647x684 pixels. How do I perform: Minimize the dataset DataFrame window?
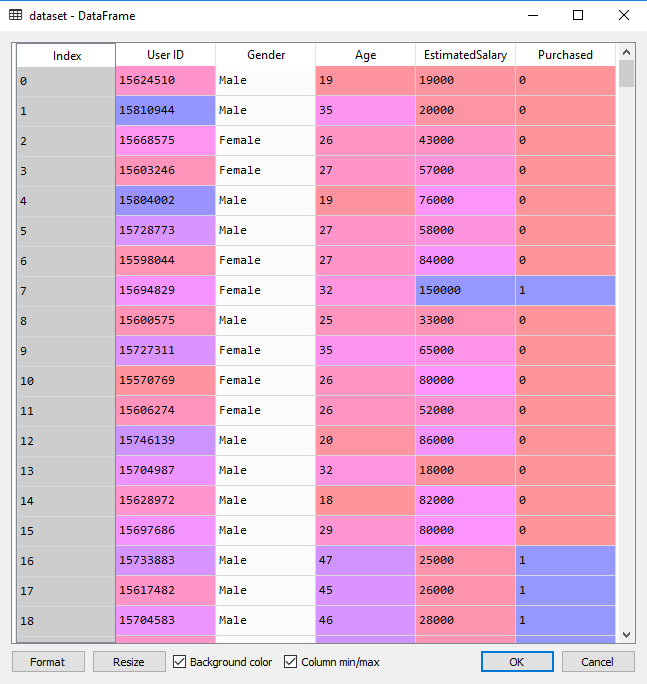pyautogui.click(x=531, y=16)
